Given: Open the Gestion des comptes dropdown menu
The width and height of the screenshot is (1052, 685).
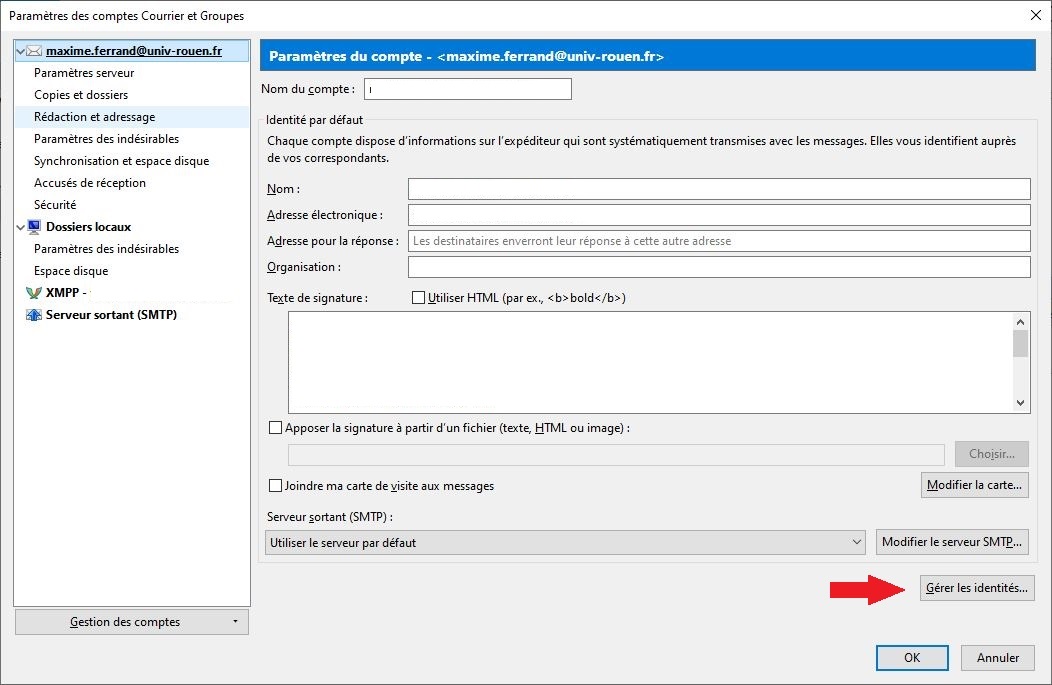Looking at the screenshot, I should point(132,622).
